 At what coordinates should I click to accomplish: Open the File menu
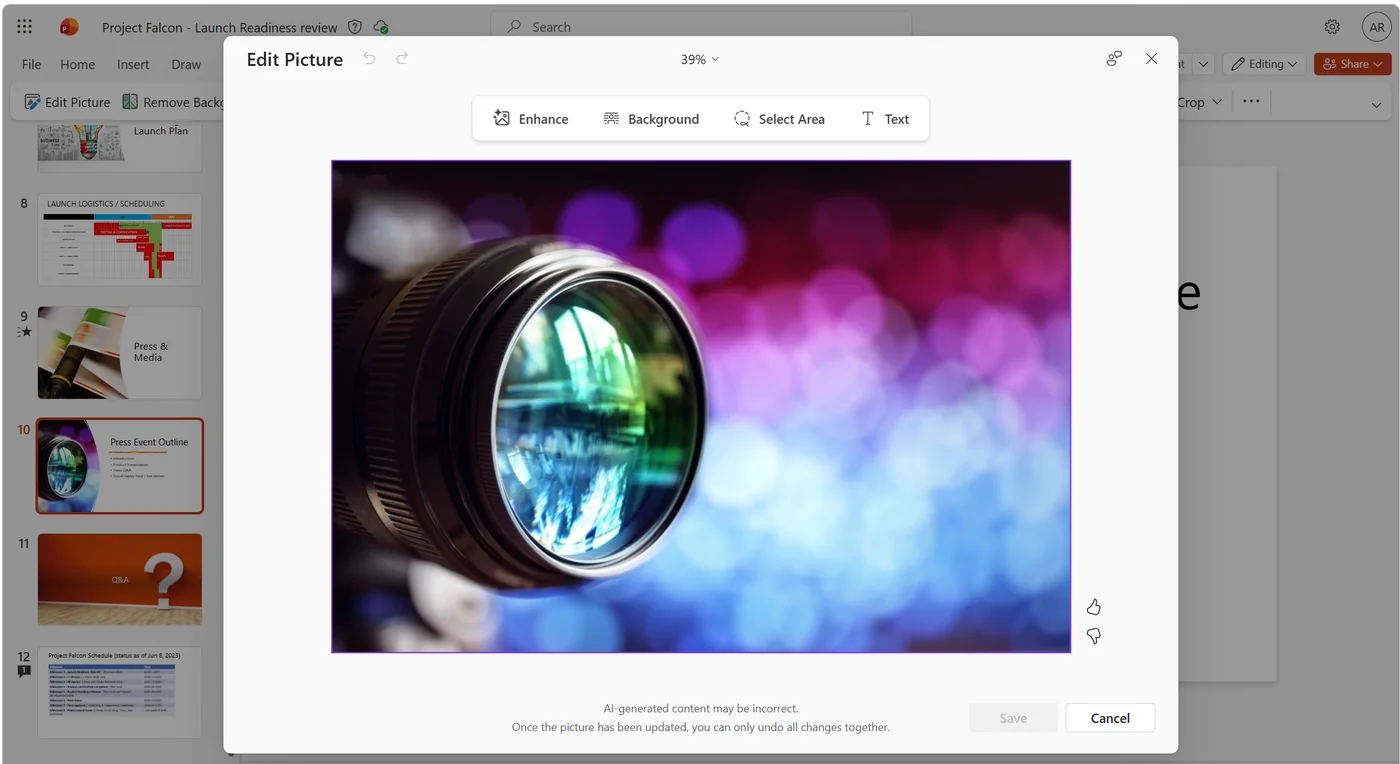coord(32,64)
